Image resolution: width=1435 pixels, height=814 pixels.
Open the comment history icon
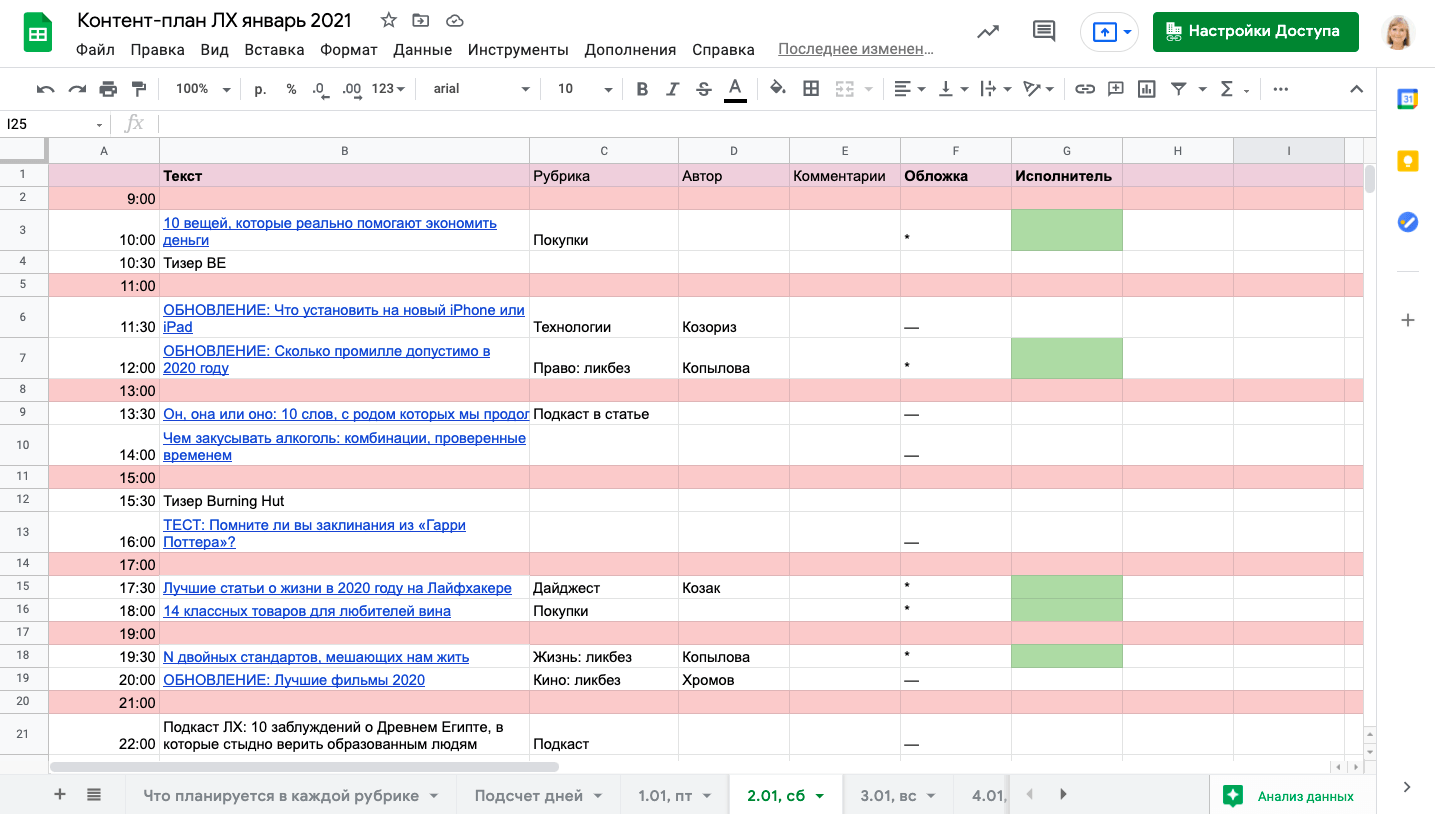pyautogui.click(x=1043, y=31)
